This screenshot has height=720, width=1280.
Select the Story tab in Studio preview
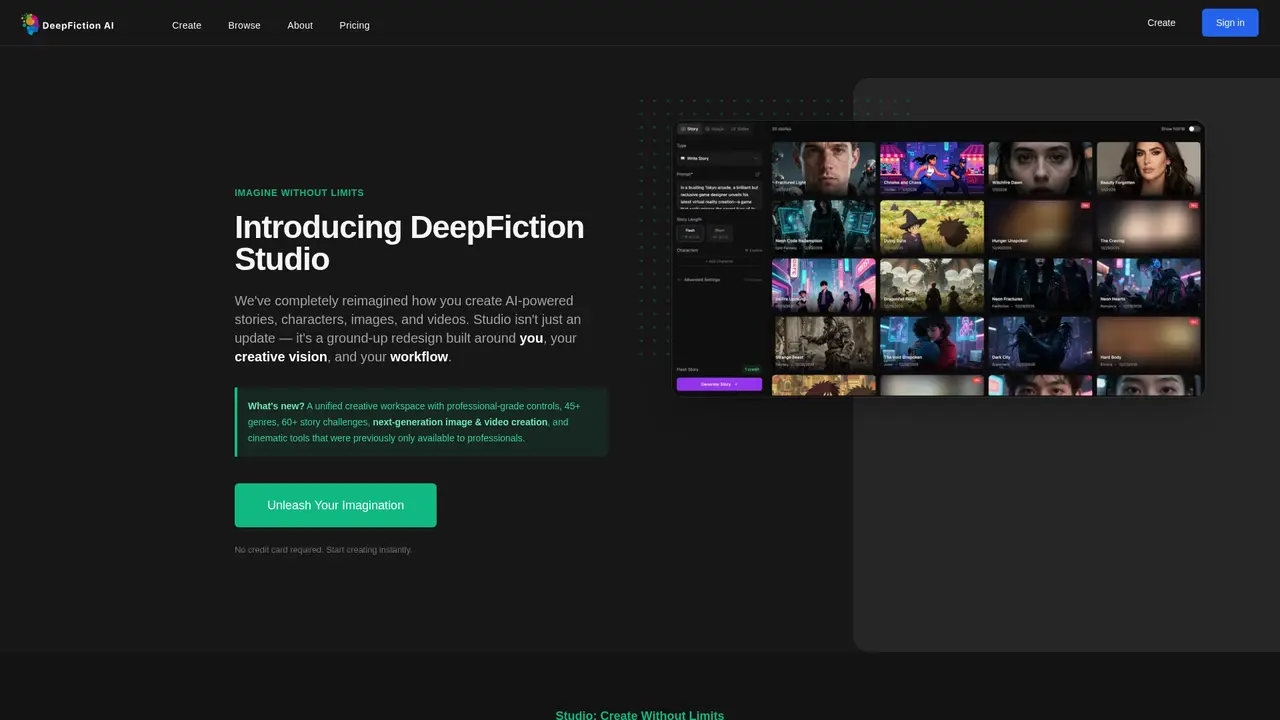690,129
